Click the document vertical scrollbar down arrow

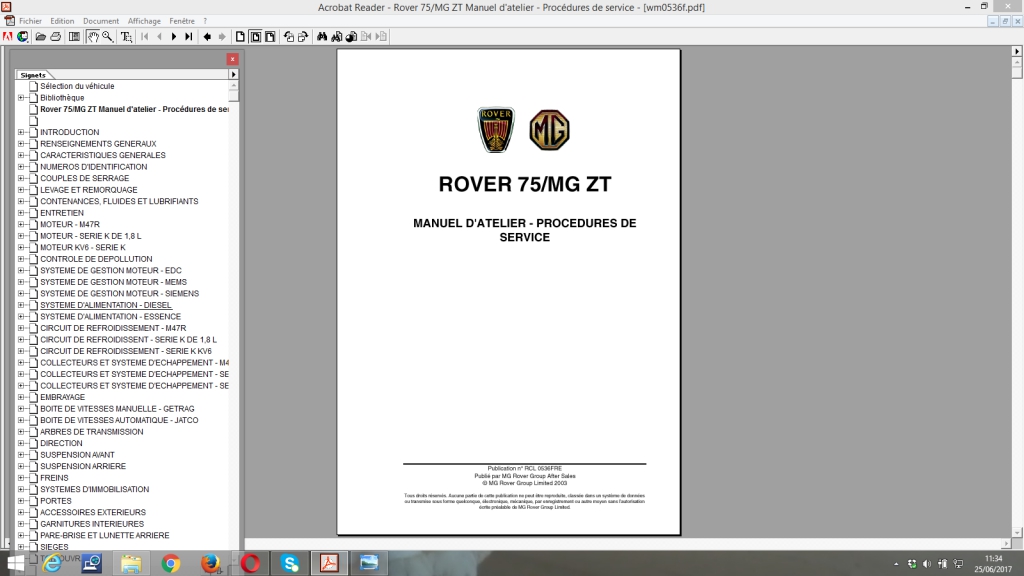[x=1017, y=533]
